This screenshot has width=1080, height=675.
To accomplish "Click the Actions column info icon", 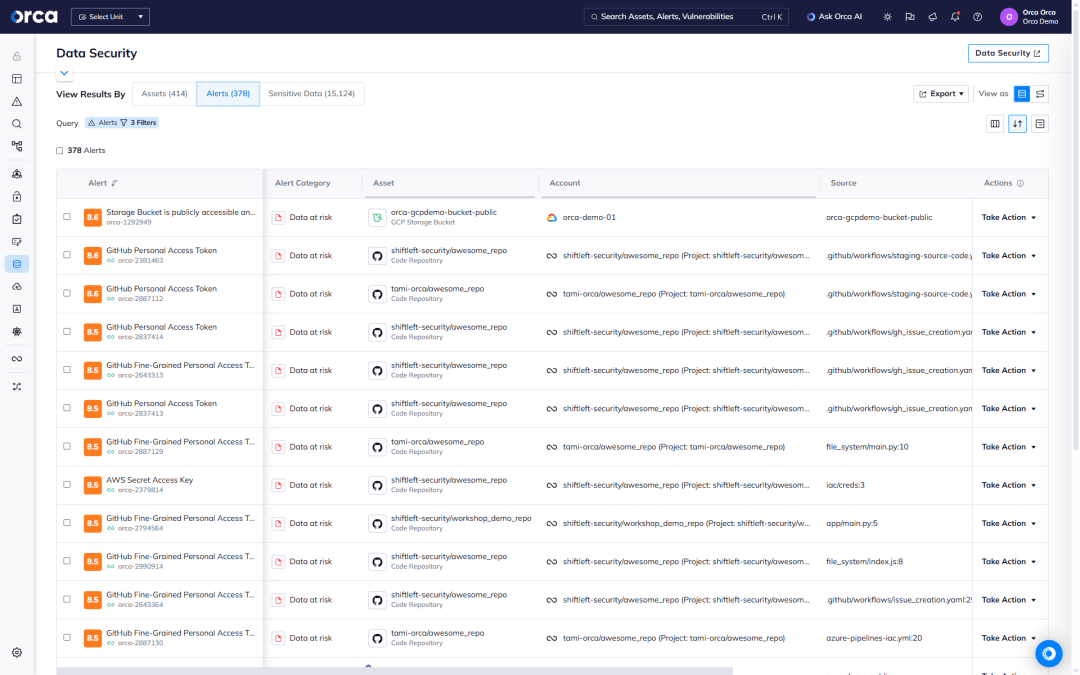I will (x=1020, y=183).
